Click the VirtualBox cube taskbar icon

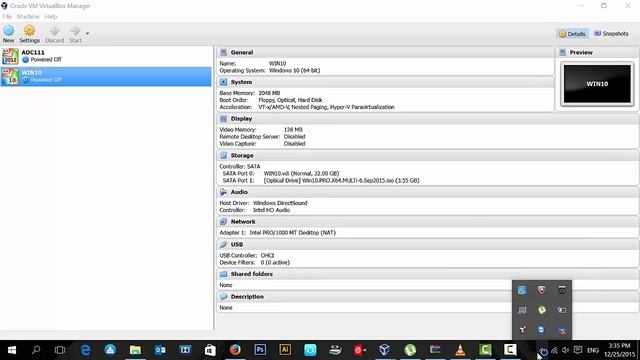tap(384, 350)
